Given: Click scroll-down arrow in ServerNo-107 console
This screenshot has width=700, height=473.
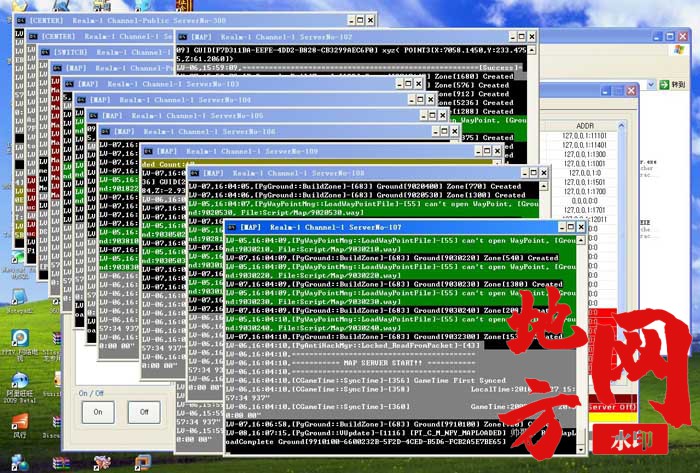Looking at the screenshot, I should point(580,450).
